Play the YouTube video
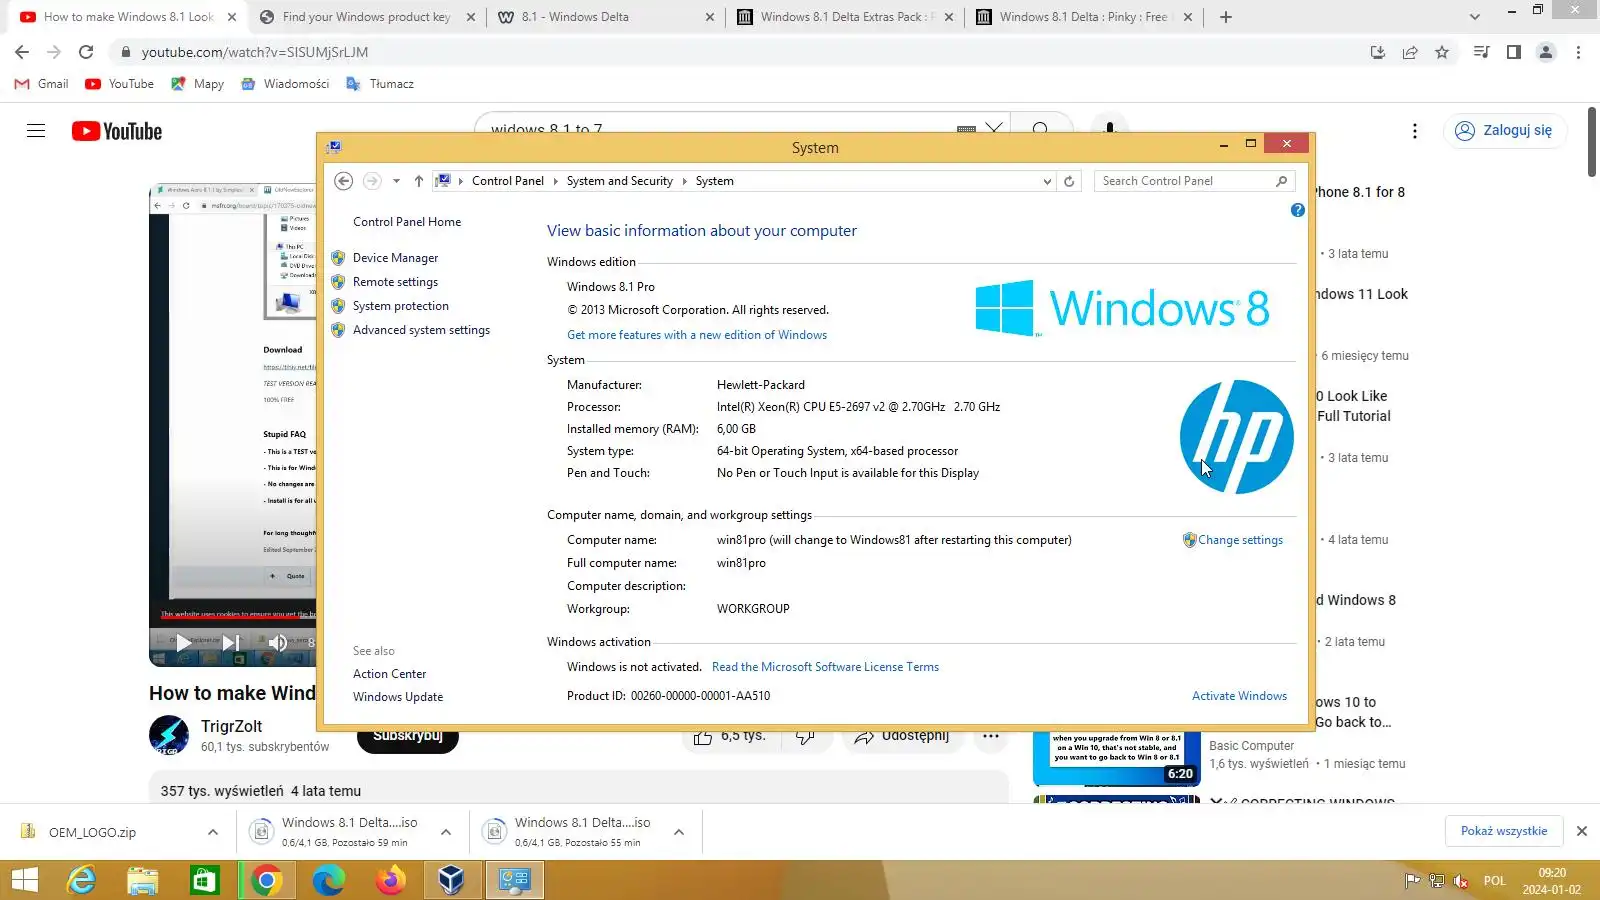1600x900 pixels. pos(183,643)
